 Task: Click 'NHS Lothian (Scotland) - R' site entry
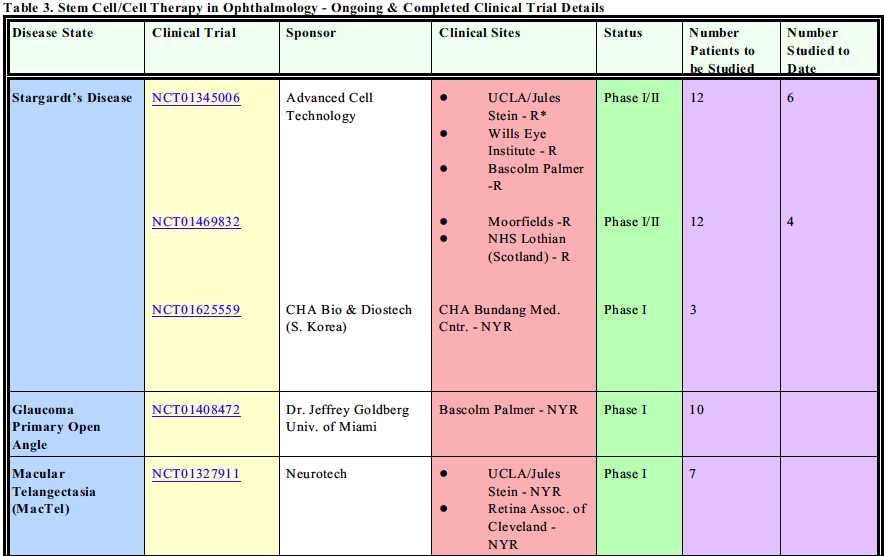click(529, 248)
